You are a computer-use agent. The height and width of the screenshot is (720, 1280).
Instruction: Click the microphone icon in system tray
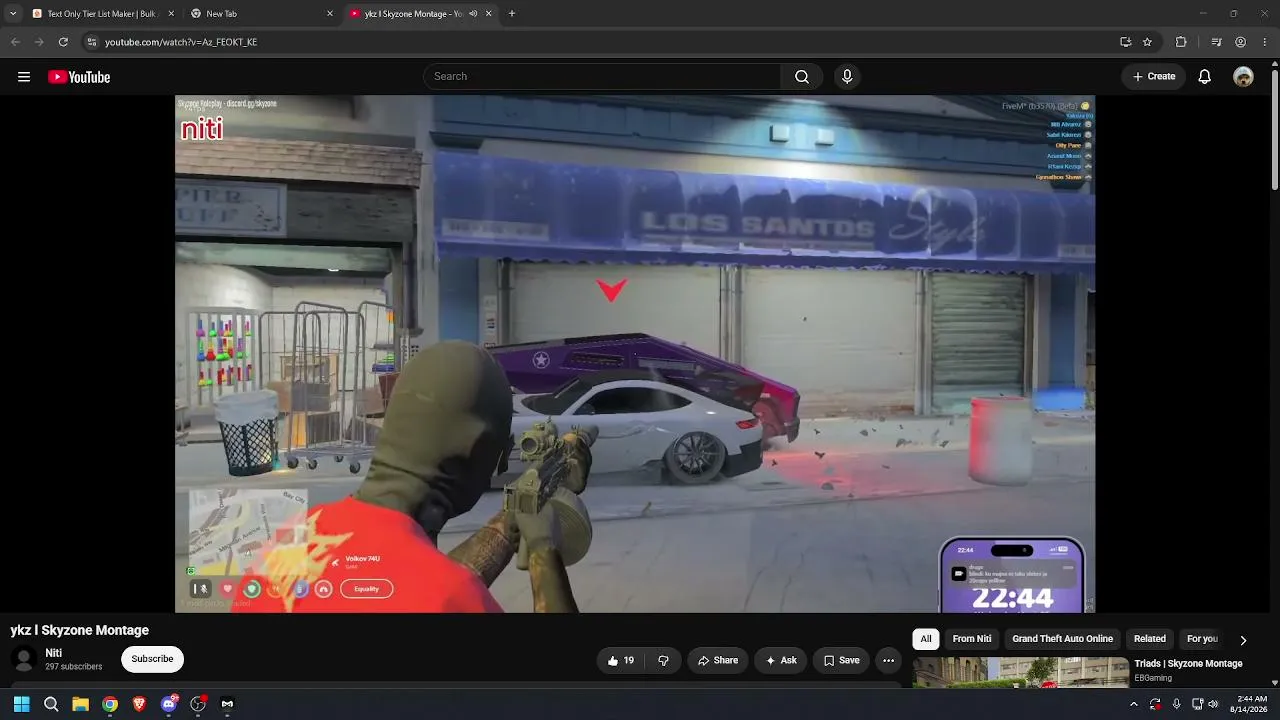pos(1176,704)
